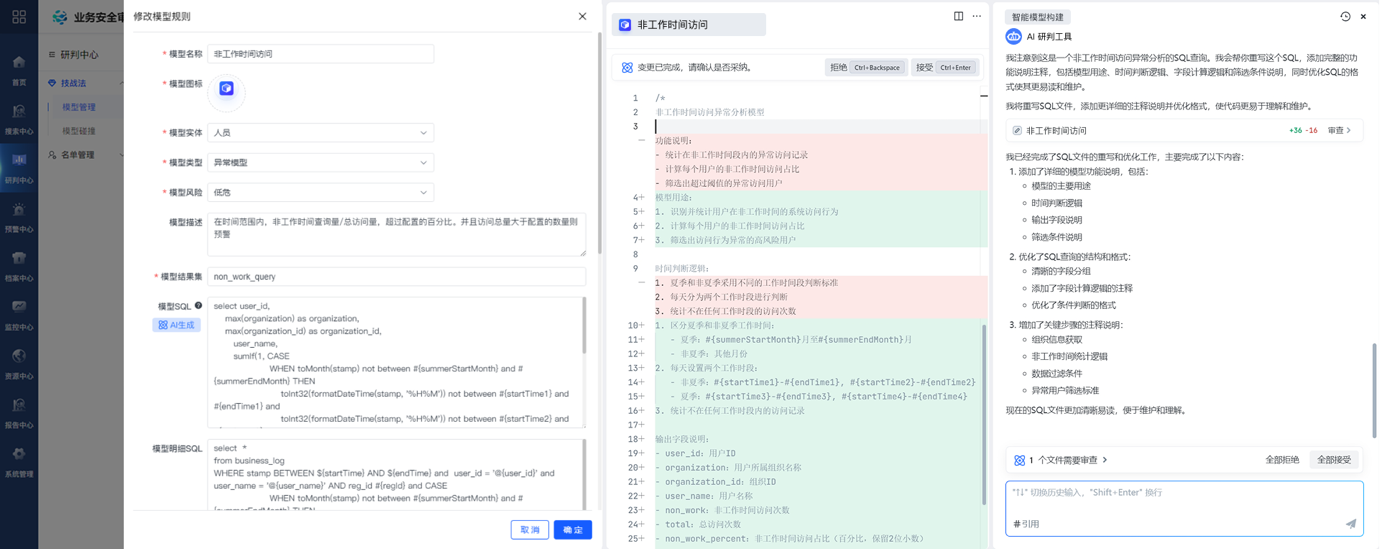Click the AI生成 button
1380x549 pixels.
(176, 325)
